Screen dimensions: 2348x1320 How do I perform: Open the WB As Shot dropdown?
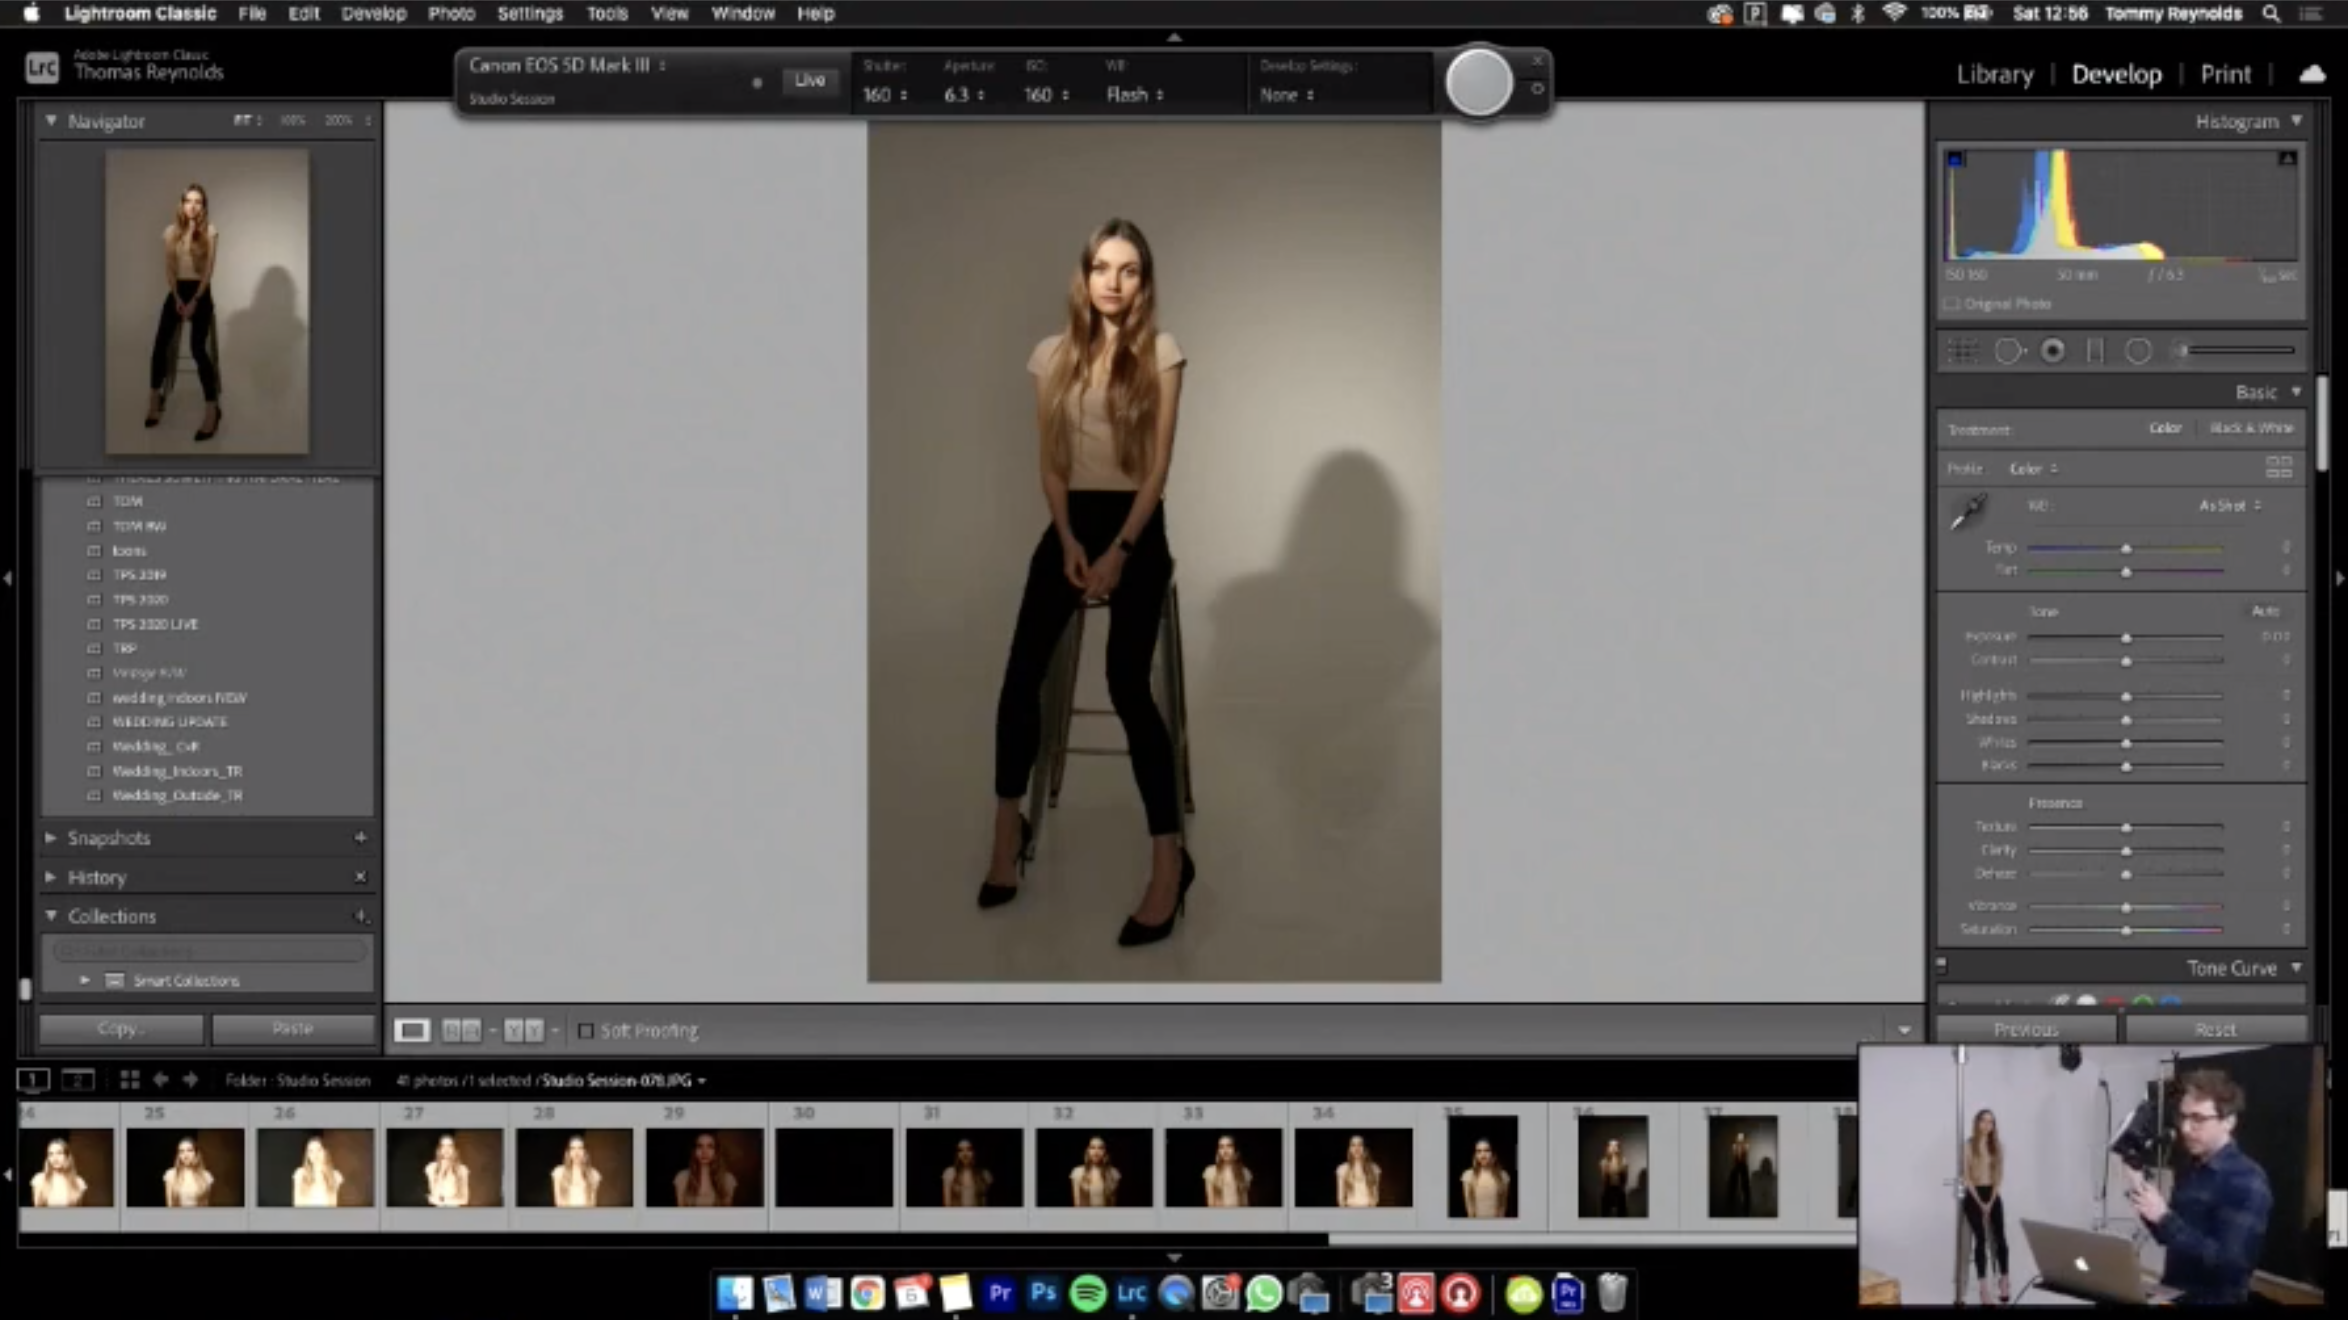point(2229,506)
